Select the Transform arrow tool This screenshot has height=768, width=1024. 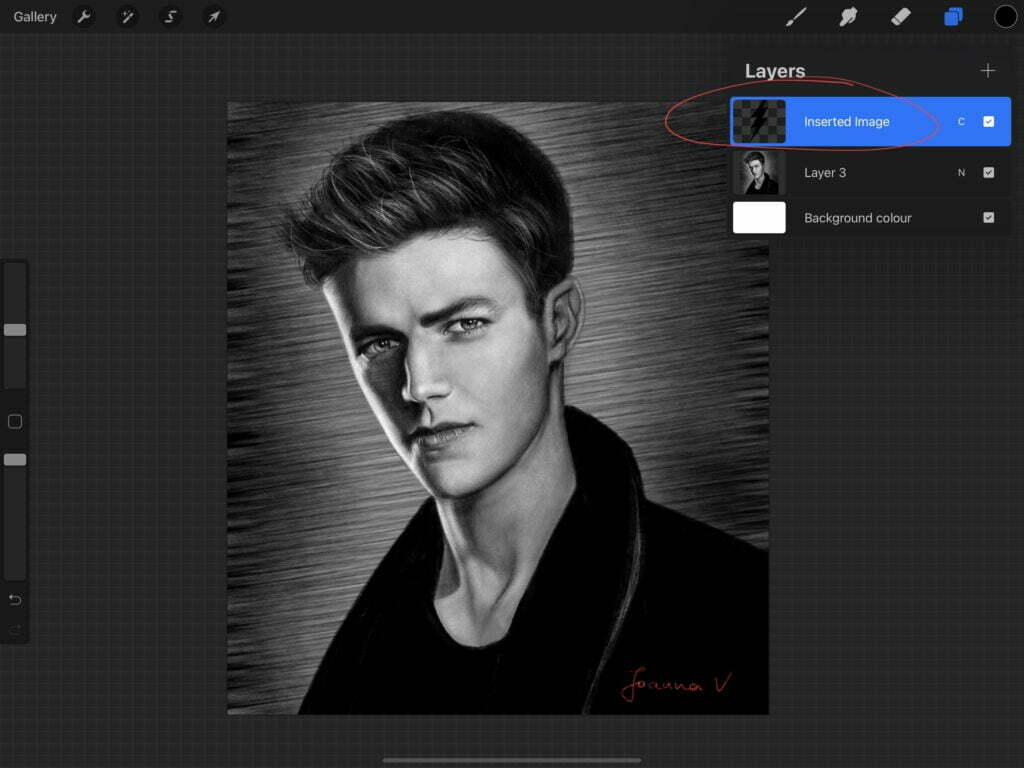(213, 17)
